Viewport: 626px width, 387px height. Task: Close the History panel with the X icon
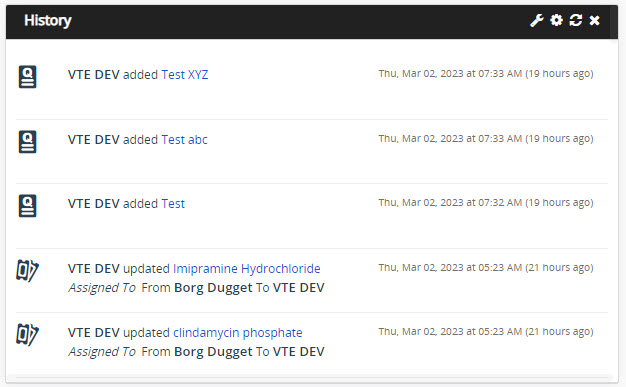(594, 20)
